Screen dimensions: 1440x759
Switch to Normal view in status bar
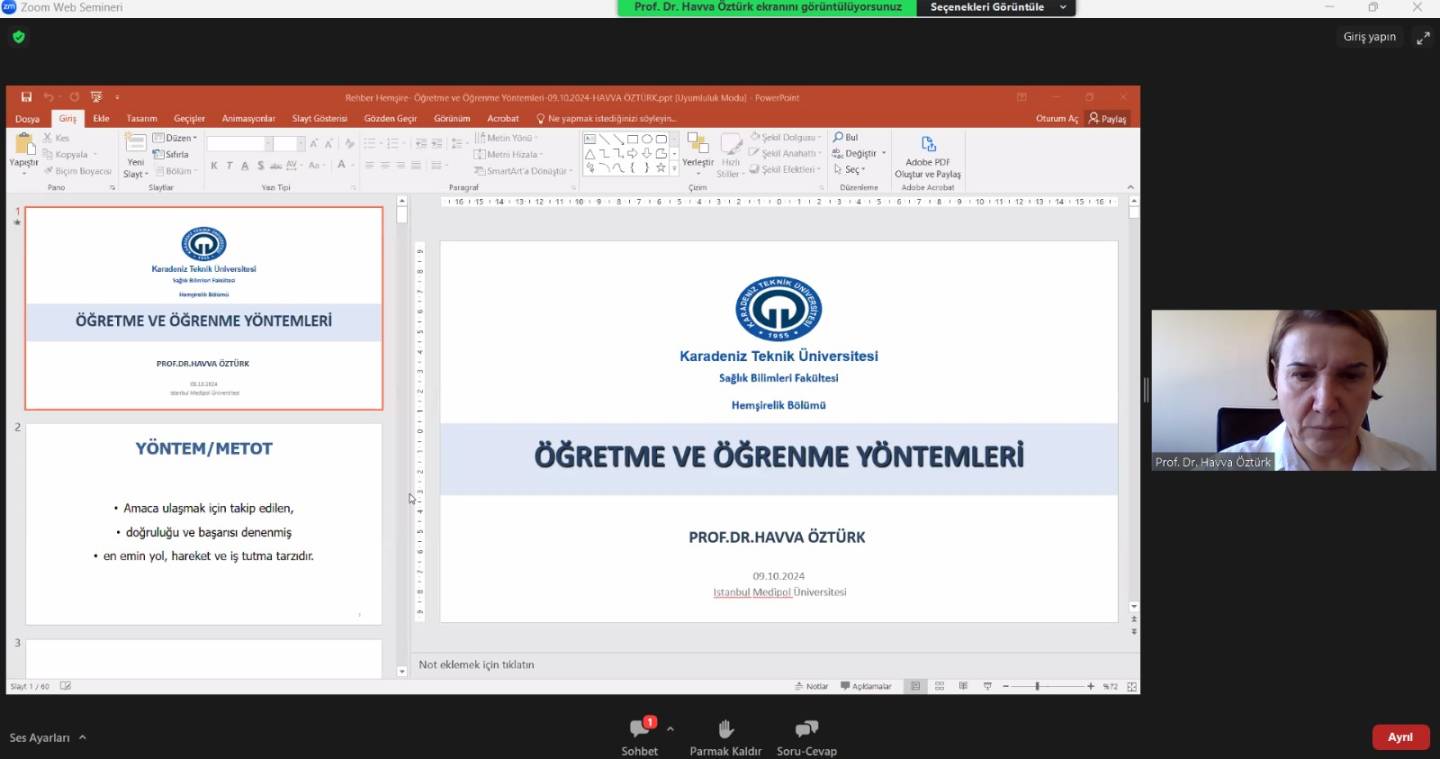(x=915, y=686)
